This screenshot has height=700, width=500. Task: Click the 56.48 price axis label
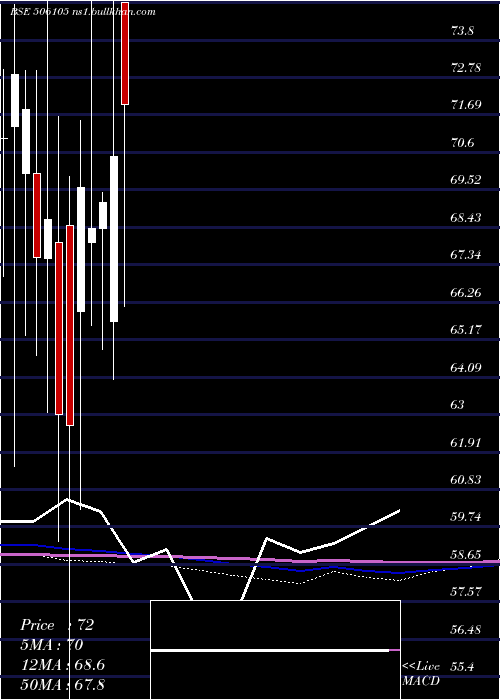[467, 629]
